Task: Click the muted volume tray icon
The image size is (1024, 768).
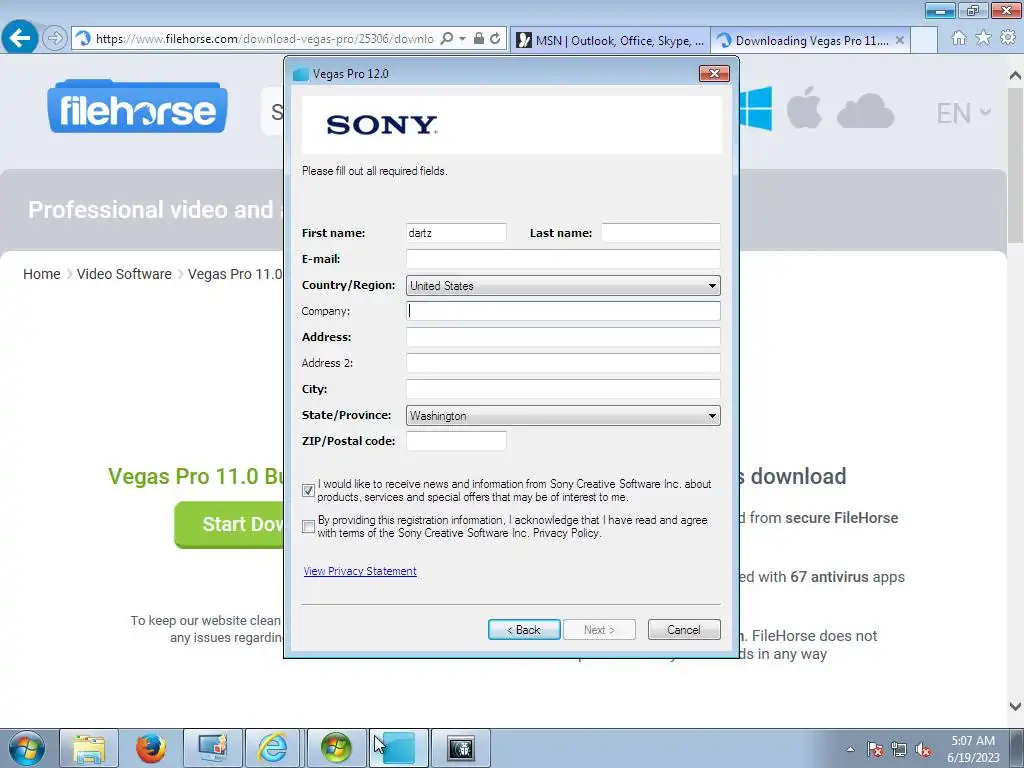Action: click(x=923, y=749)
